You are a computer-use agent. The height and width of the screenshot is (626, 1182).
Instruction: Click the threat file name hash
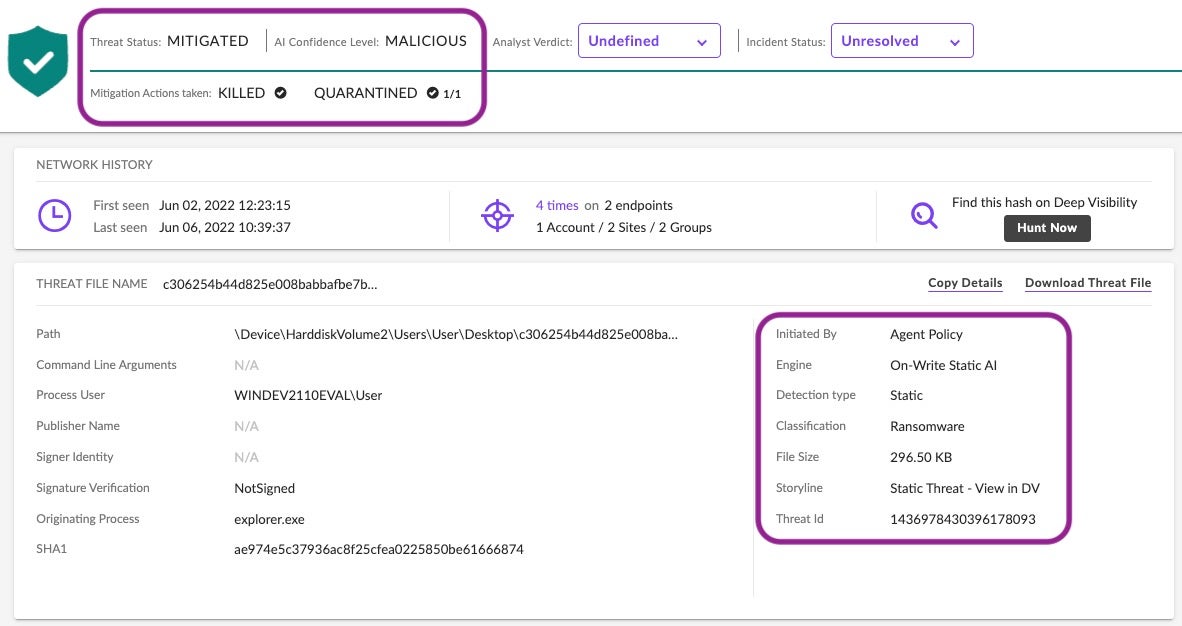[x=270, y=284]
